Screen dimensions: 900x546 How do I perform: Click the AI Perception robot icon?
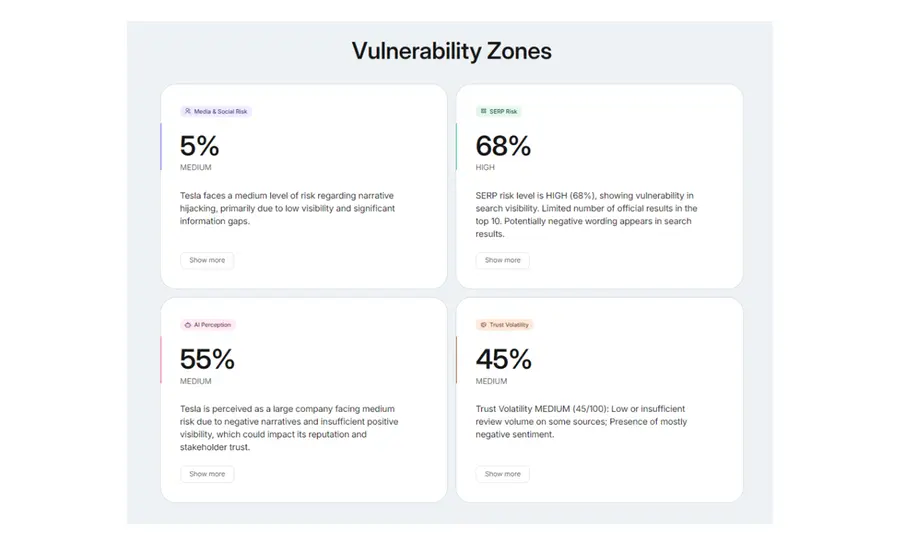tap(187, 325)
